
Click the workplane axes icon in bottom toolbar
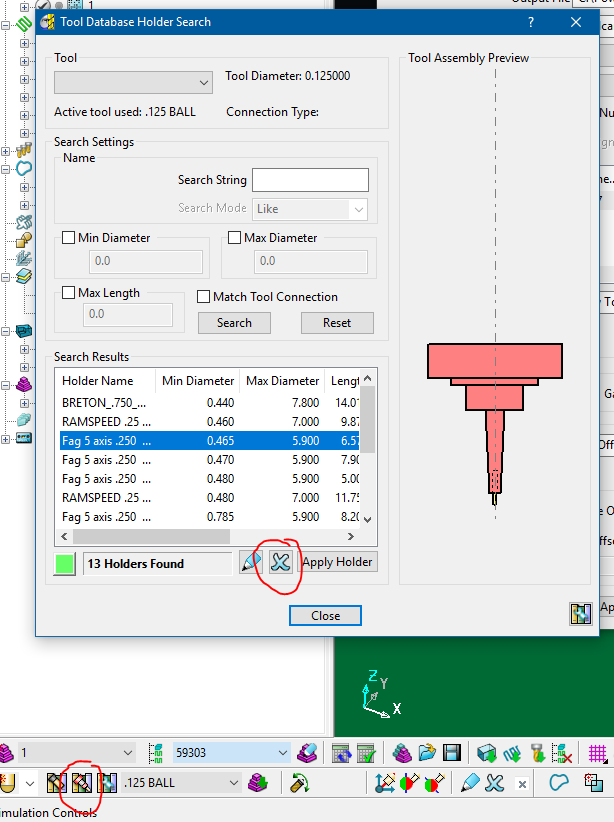click(x=385, y=783)
